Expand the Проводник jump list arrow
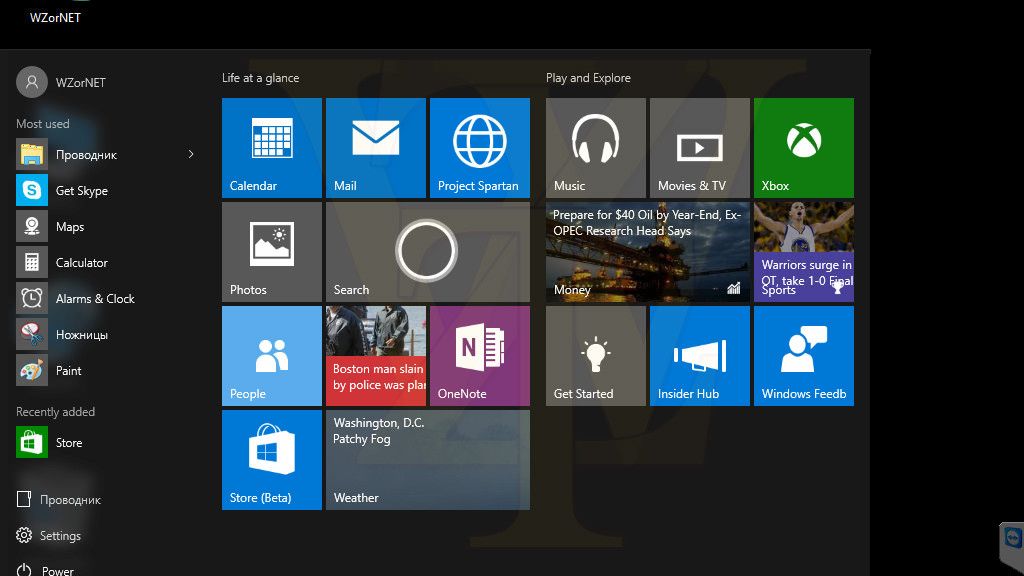 [191, 154]
